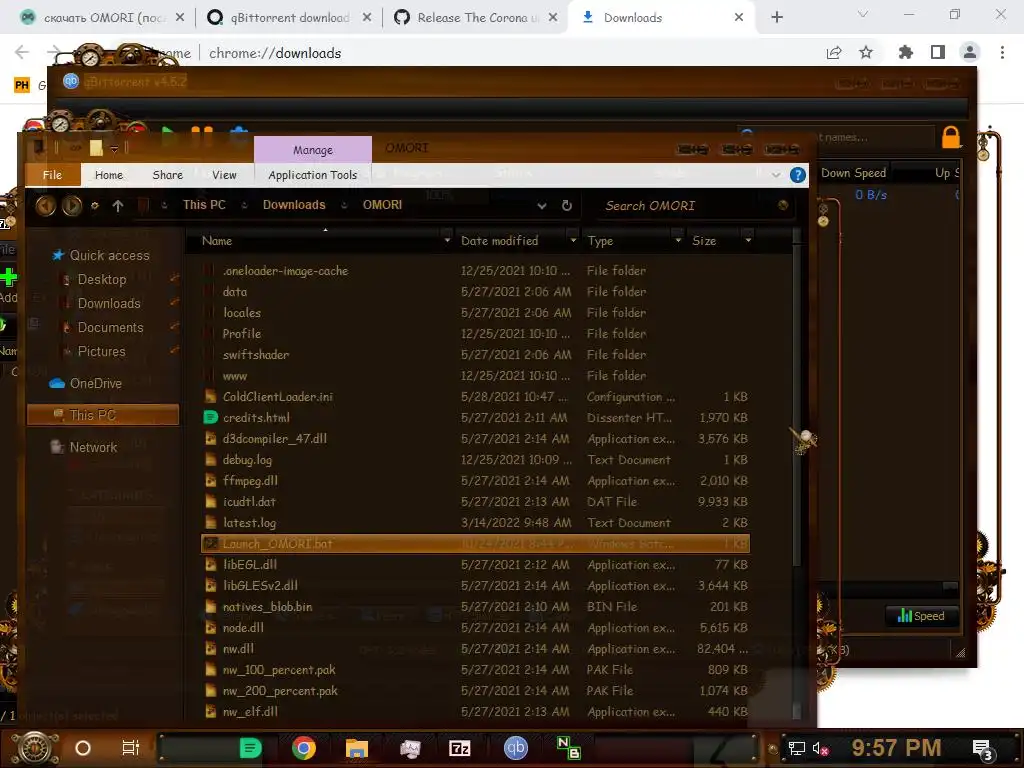This screenshot has height=768, width=1024.
Task: Select the swiftshader folder
Action: click(255, 355)
